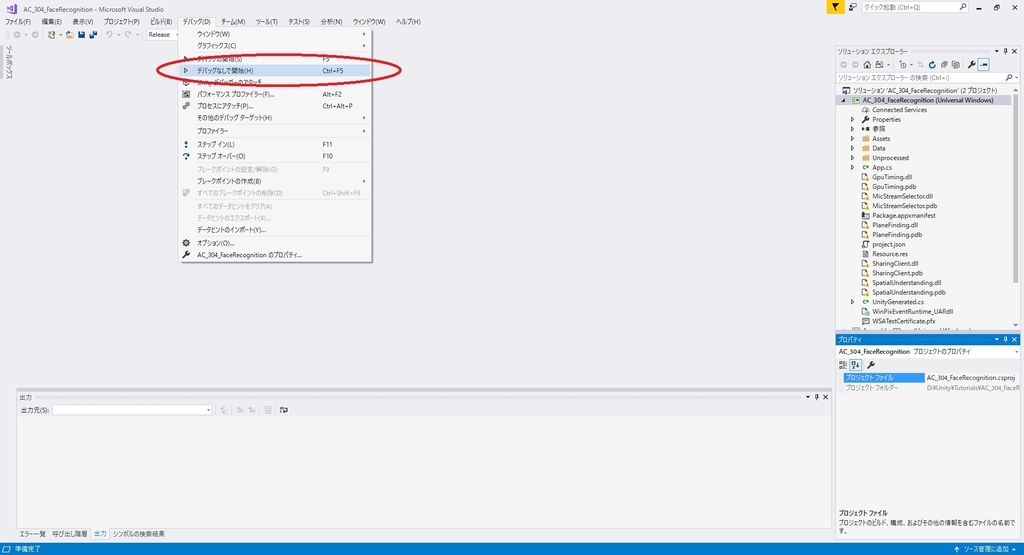Open the Windows submenu in Debug menu
1024x555 pixels.
pyautogui.click(x=275, y=34)
